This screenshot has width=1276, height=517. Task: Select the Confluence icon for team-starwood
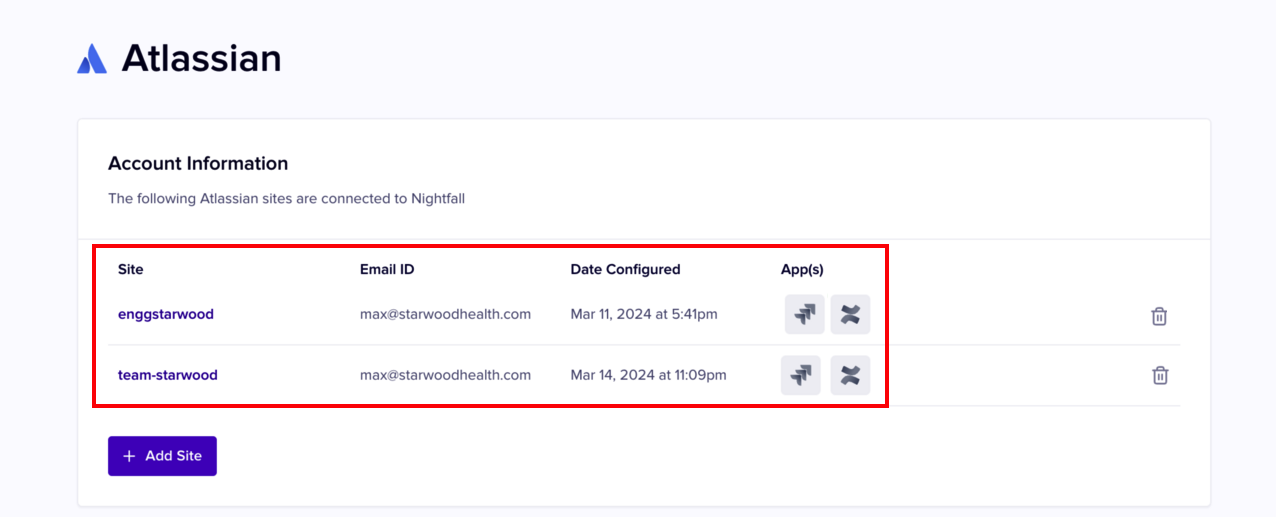coord(850,376)
